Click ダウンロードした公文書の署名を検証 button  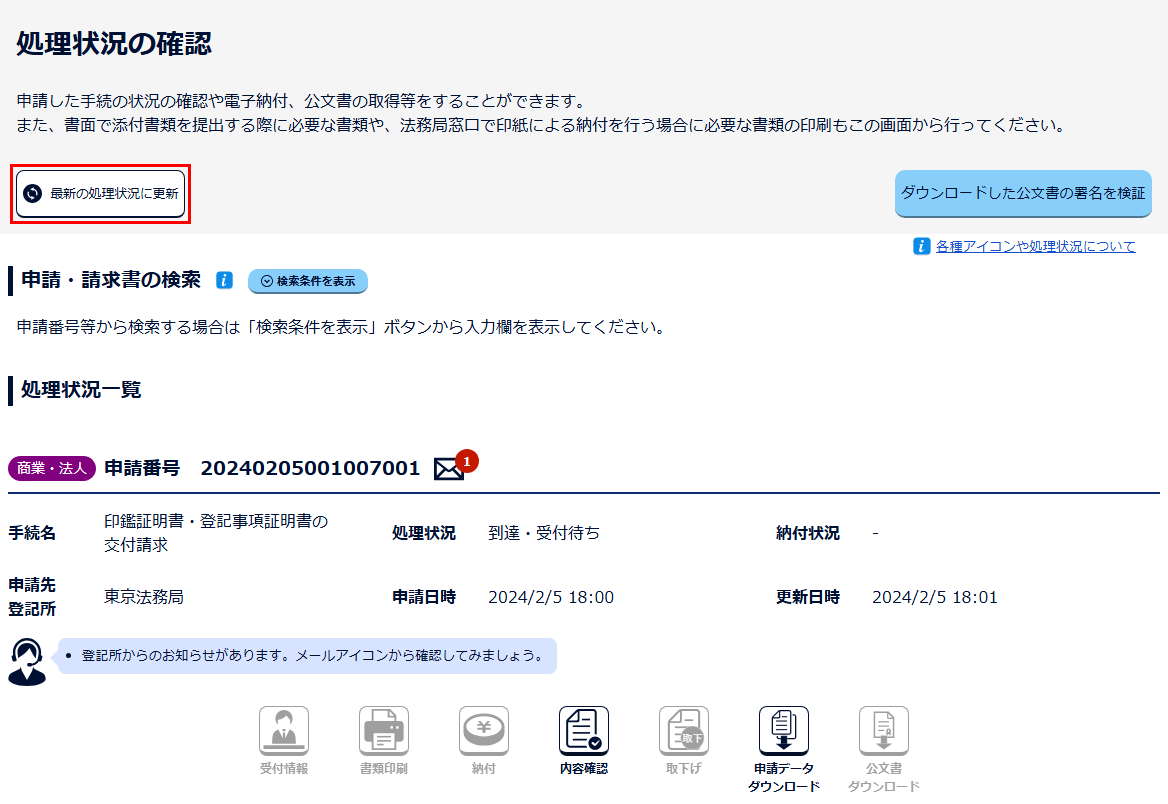tap(1022, 193)
